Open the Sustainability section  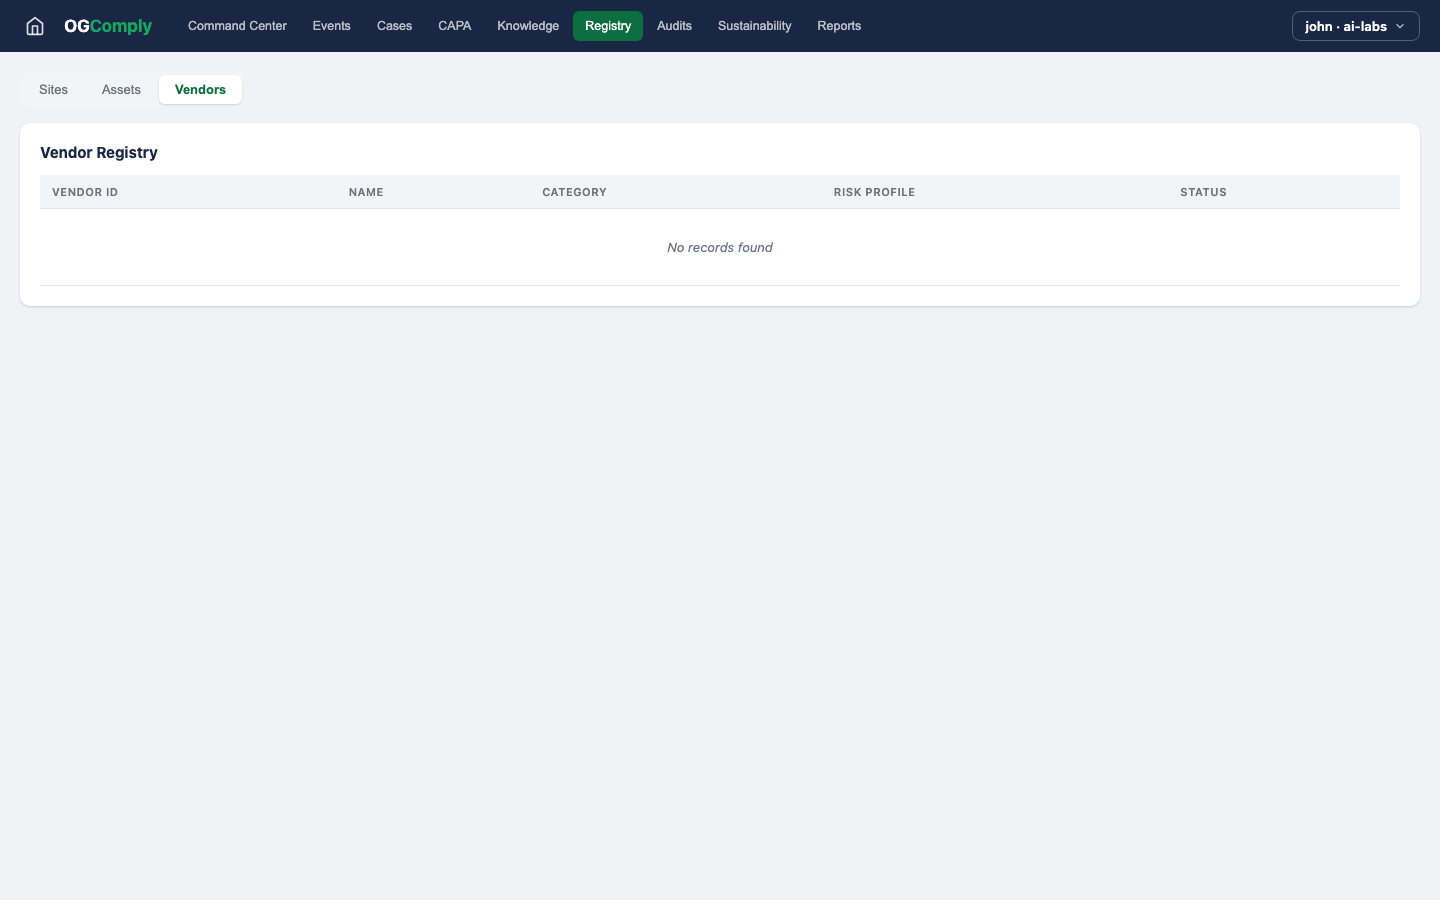pos(754,26)
